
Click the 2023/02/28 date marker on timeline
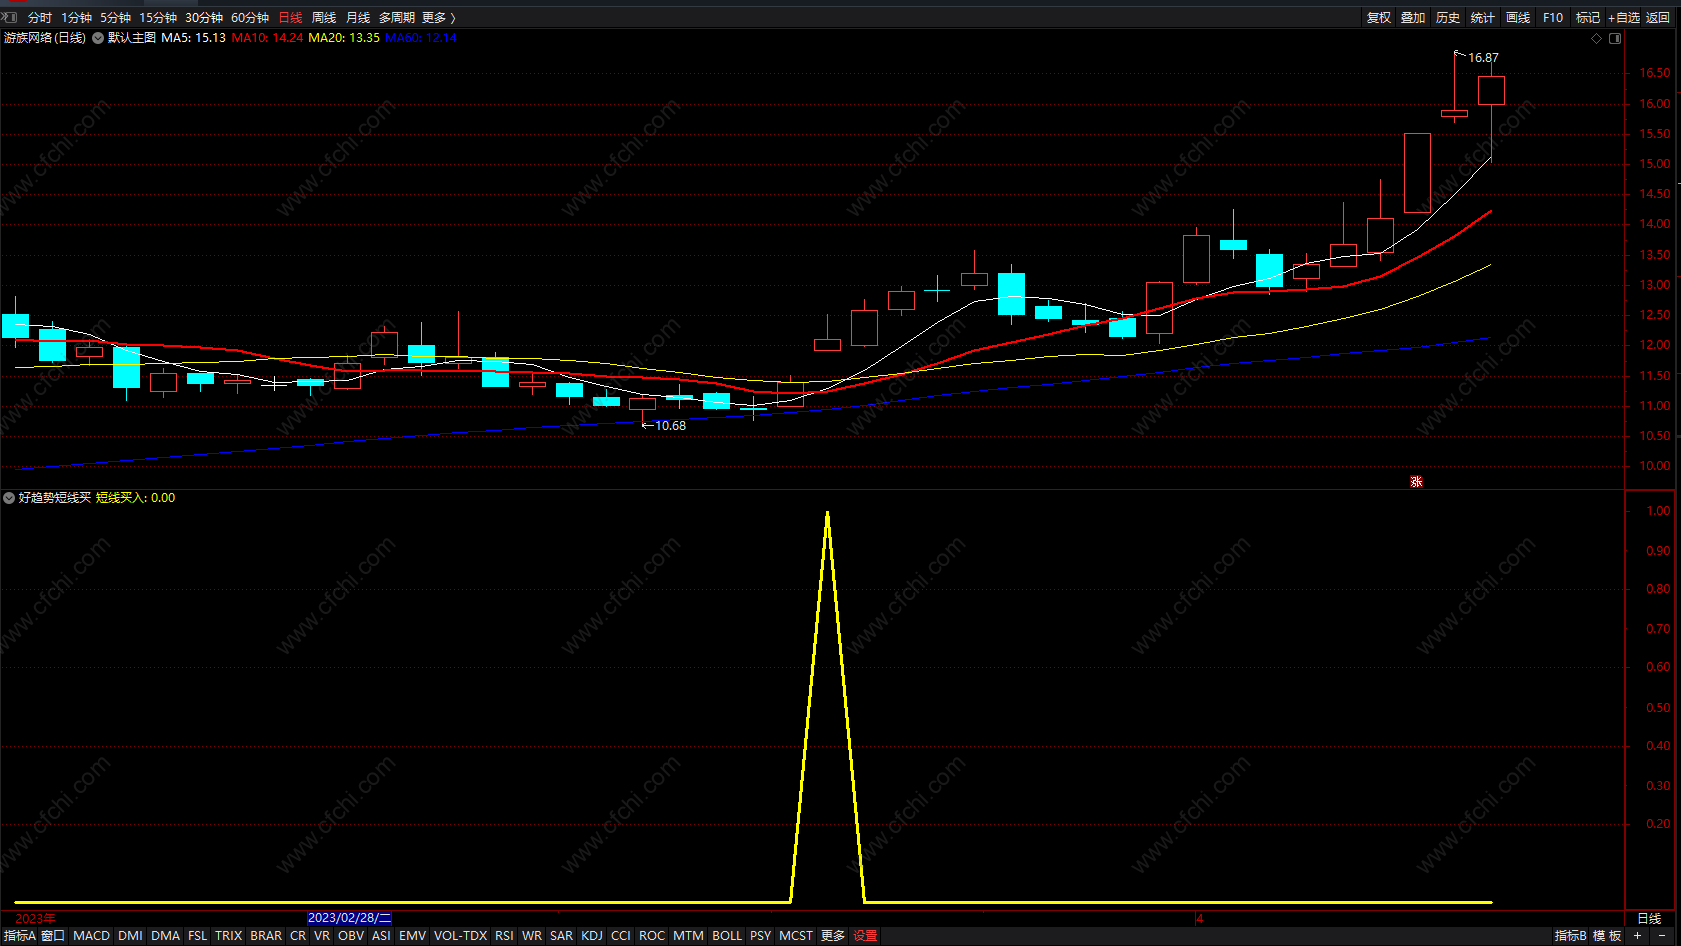[x=349, y=918]
